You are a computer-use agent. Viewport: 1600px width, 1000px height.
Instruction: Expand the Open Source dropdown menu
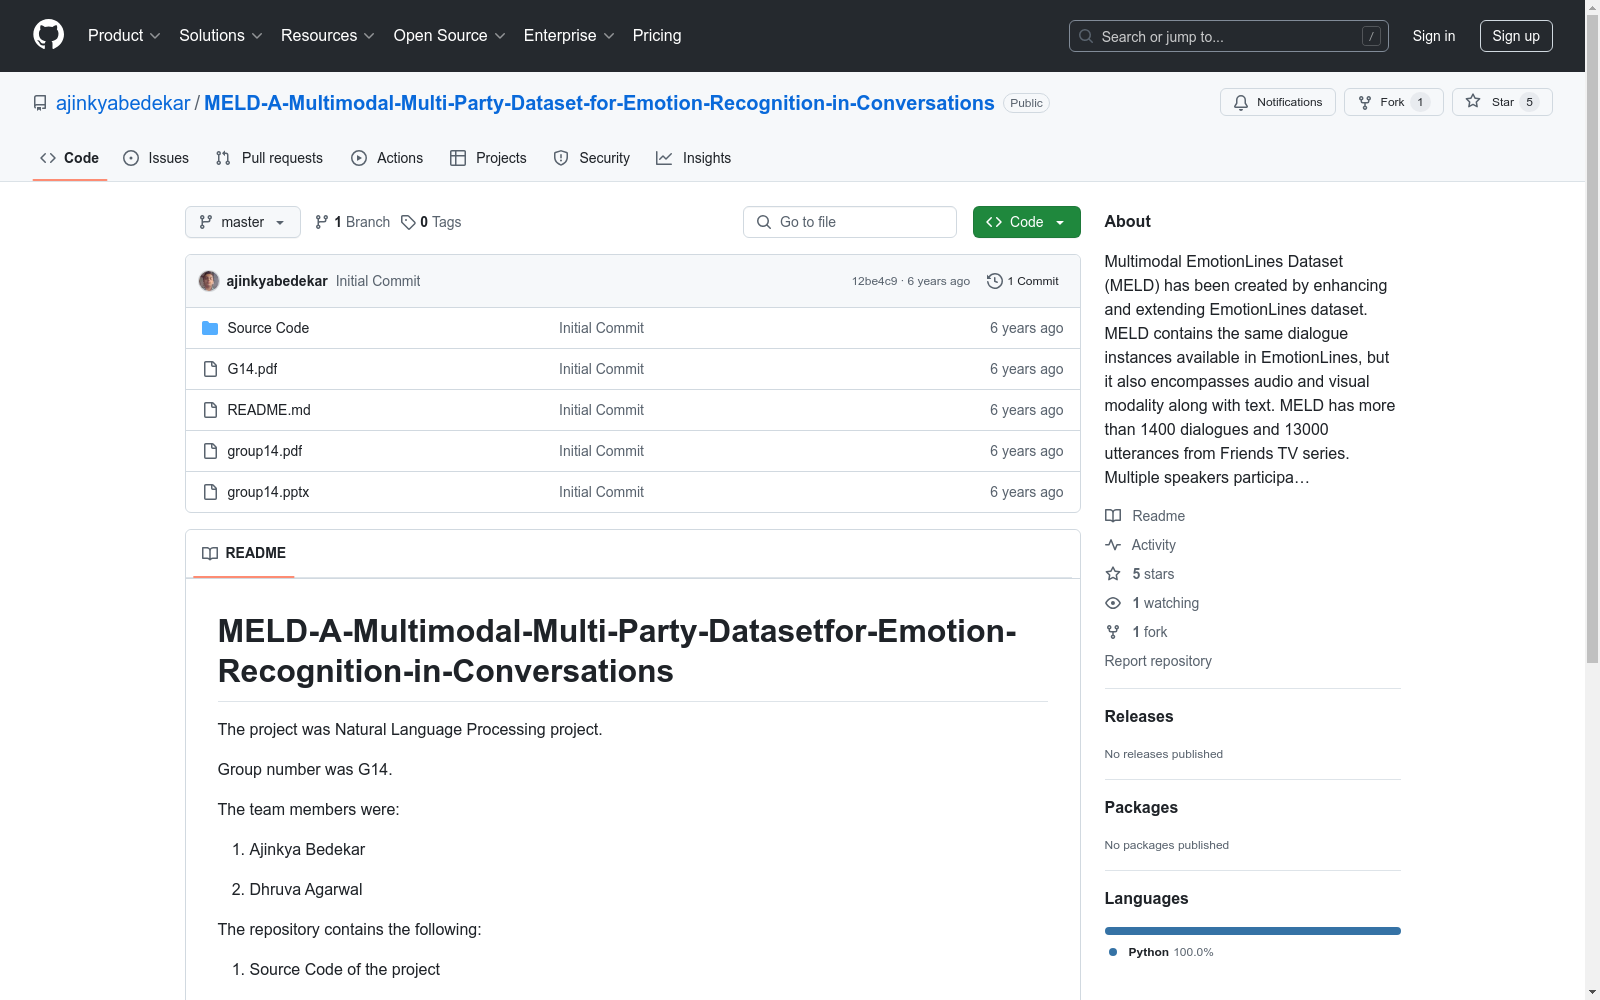pyautogui.click(x=450, y=35)
